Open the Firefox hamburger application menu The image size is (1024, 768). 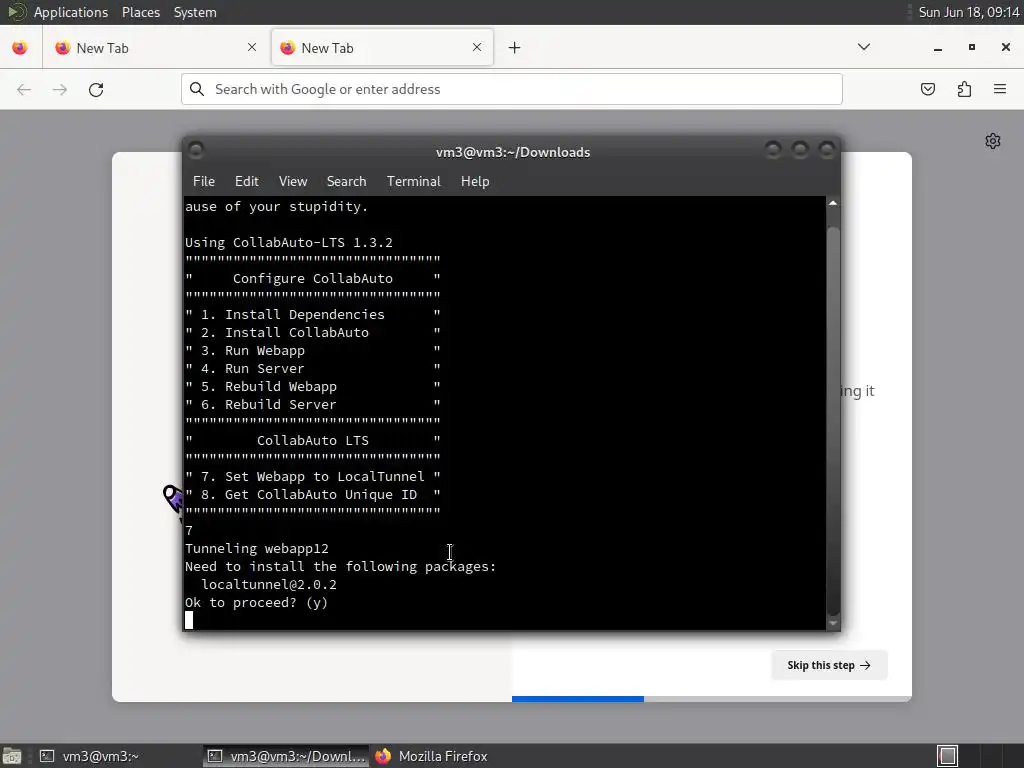click(x=1000, y=89)
